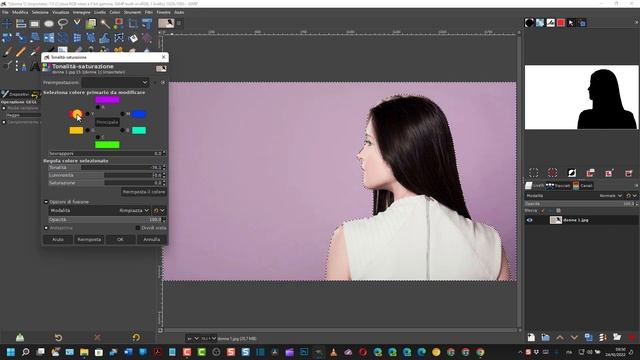The image size is (640, 360).
Task: Open the image tab thumbnail above canvas
Action: click(x=166, y=23)
